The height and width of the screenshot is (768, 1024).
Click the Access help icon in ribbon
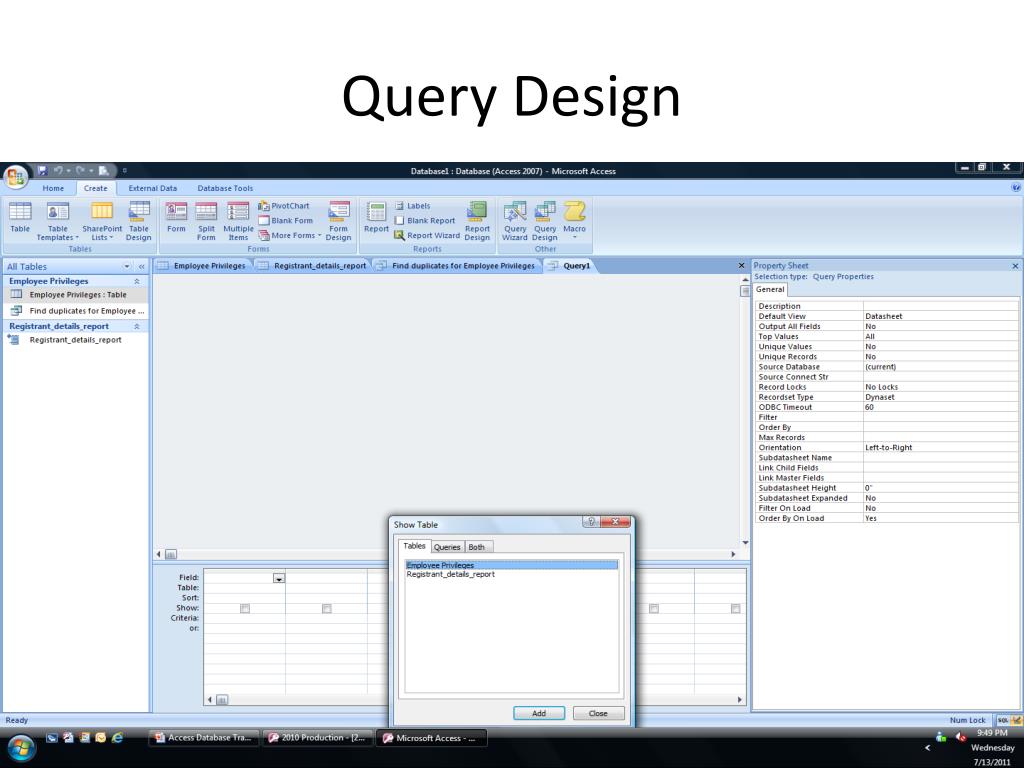pos(1016,187)
